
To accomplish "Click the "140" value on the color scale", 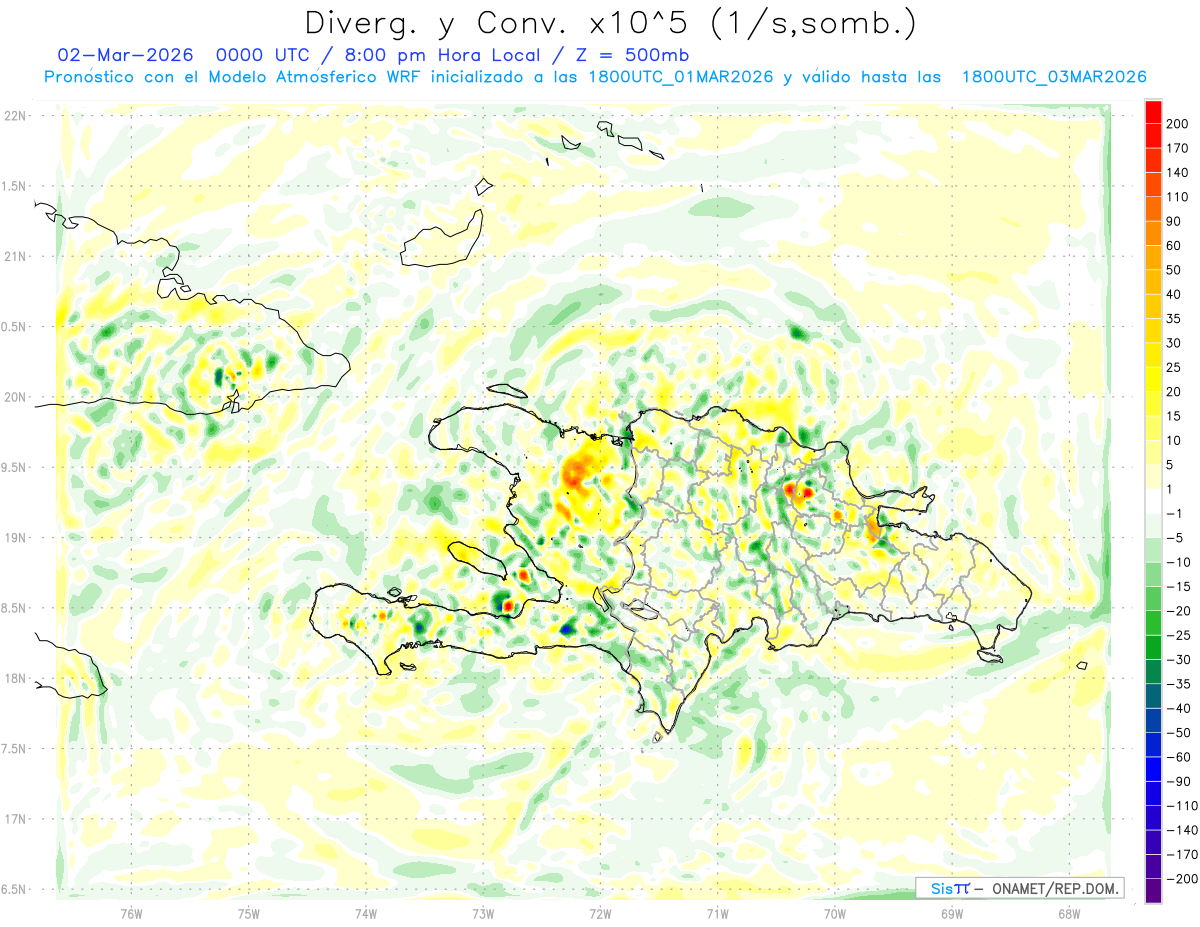I will tap(1177, 172).
